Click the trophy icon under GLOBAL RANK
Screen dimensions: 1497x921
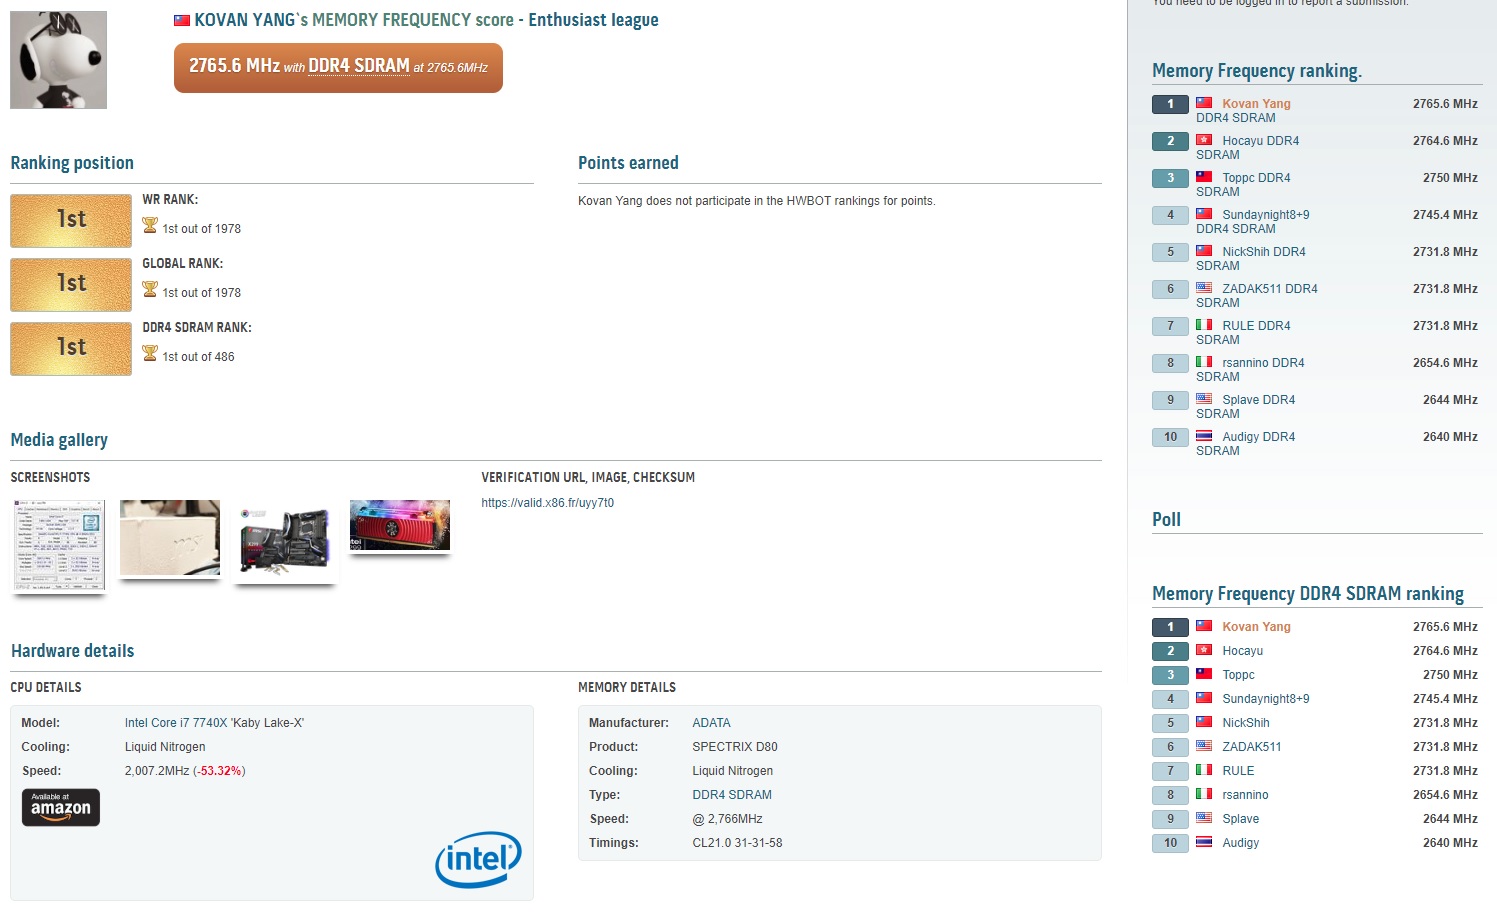pos(149,292)
